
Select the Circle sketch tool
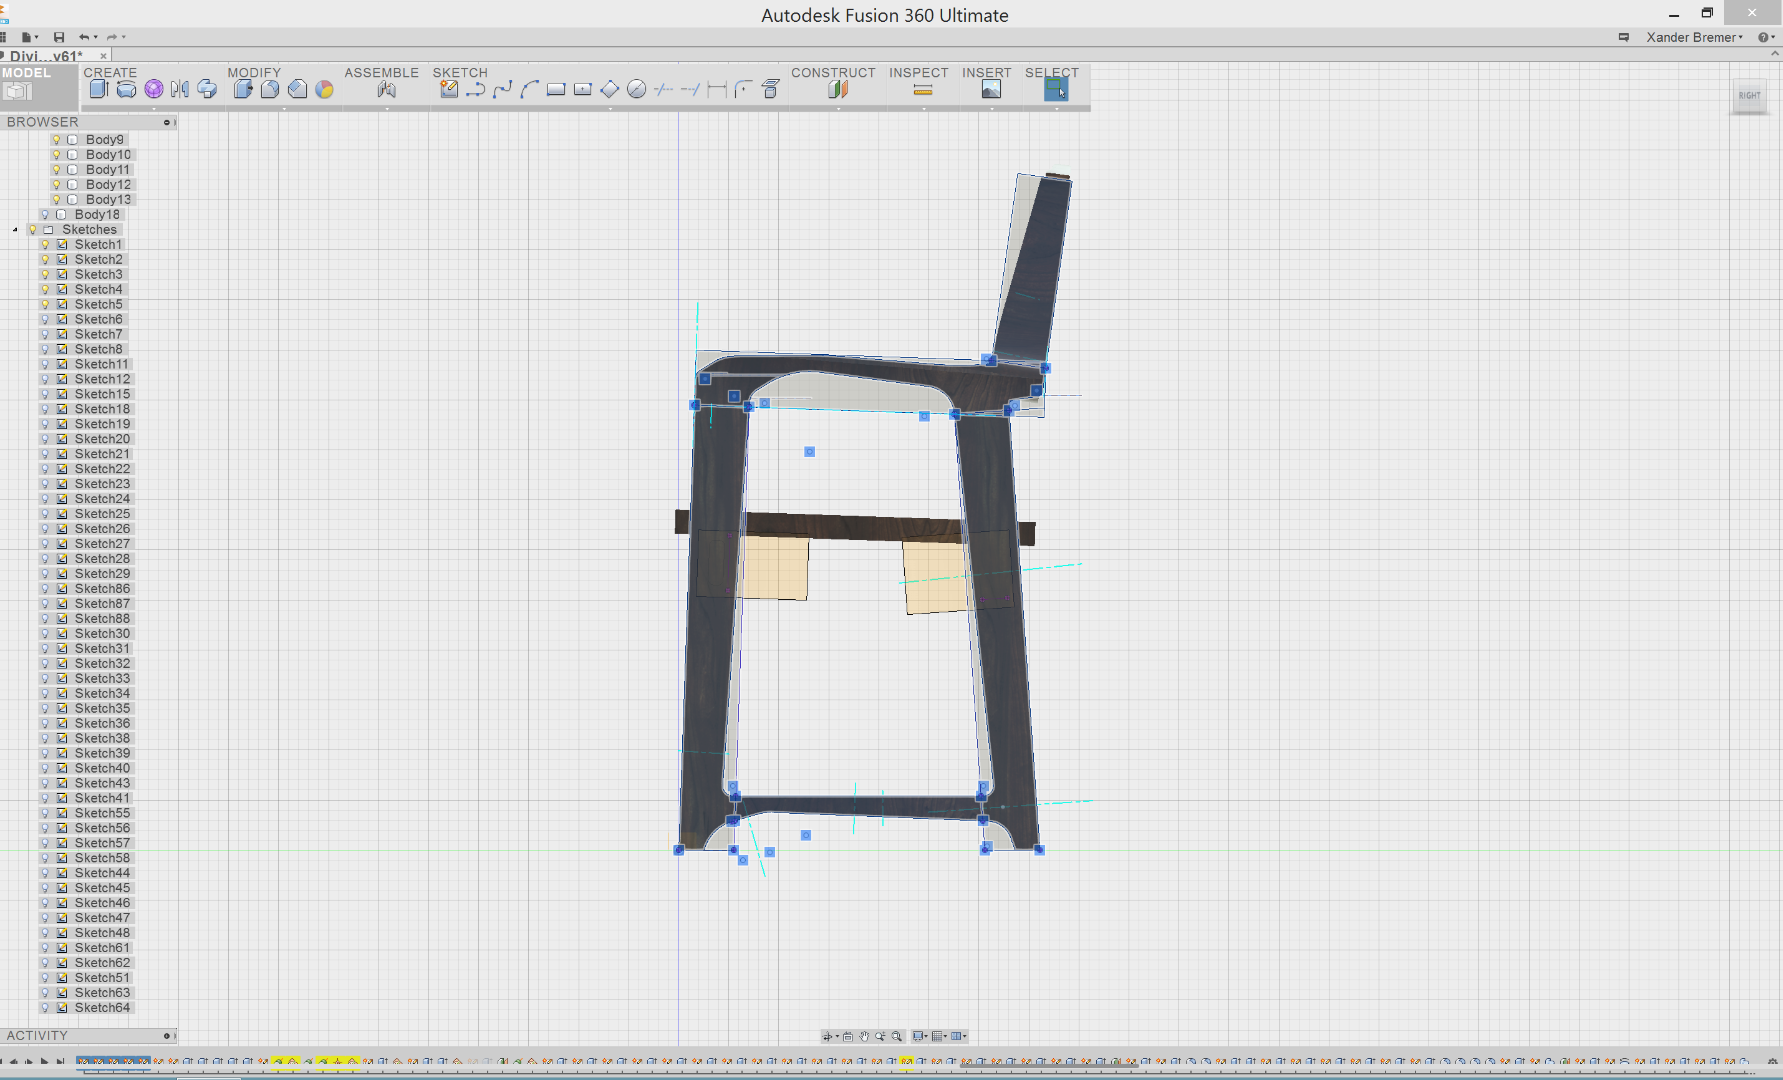[637, 89]
